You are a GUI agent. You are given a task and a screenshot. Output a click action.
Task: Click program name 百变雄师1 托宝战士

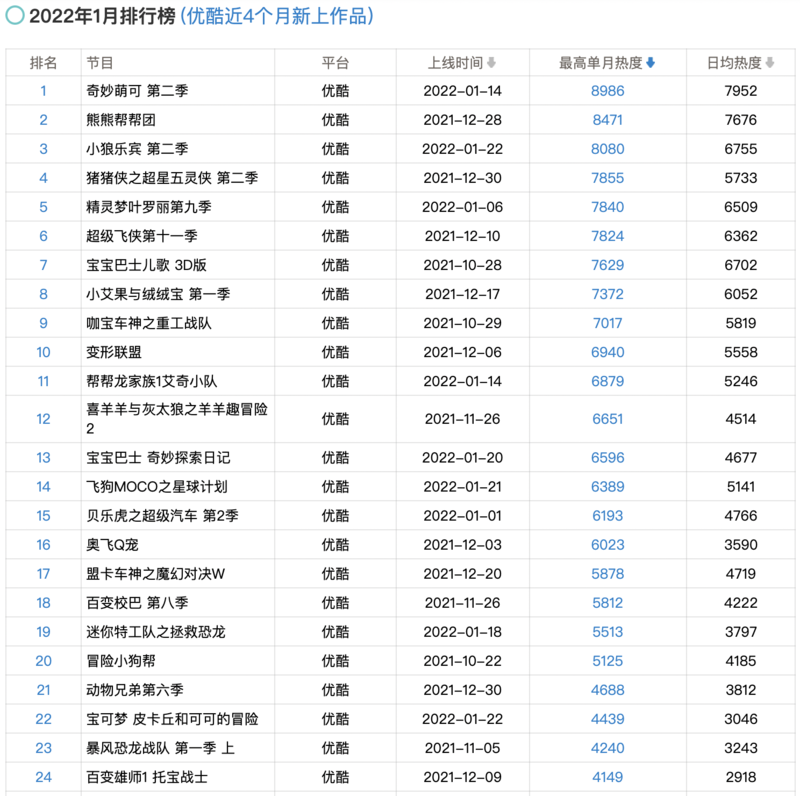point(147,777)
